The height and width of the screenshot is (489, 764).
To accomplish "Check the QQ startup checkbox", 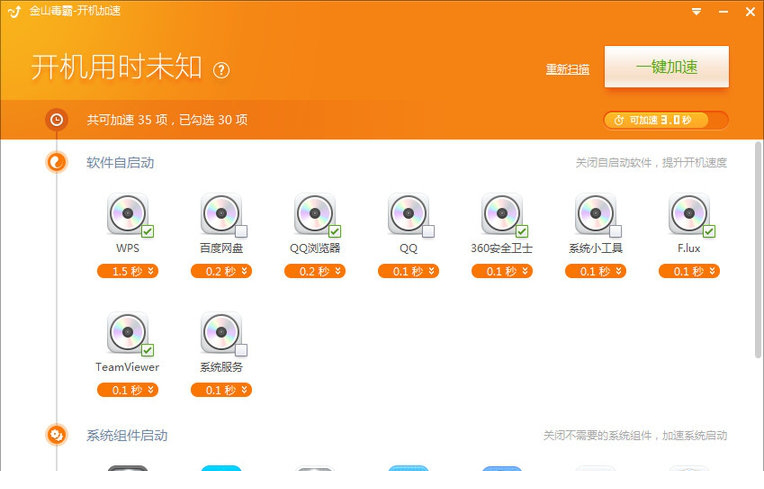I will (x=428, y=231).
